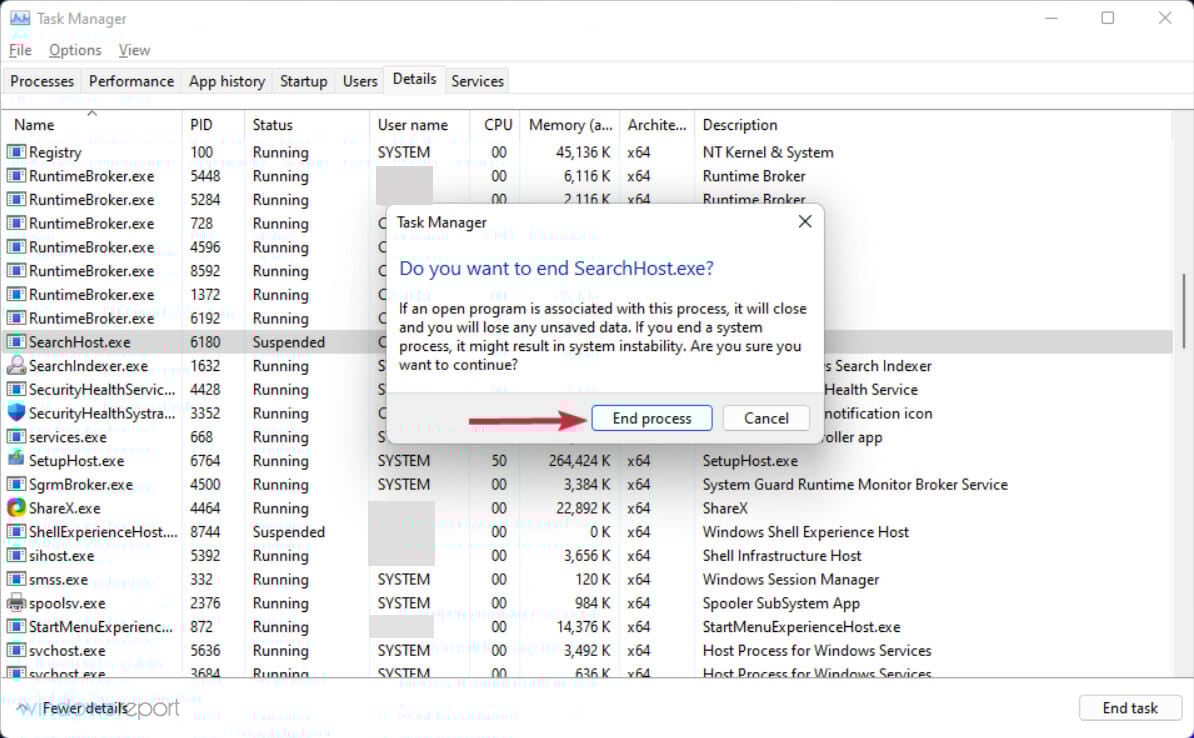Switch to the Performance tab

click(131, 81)
